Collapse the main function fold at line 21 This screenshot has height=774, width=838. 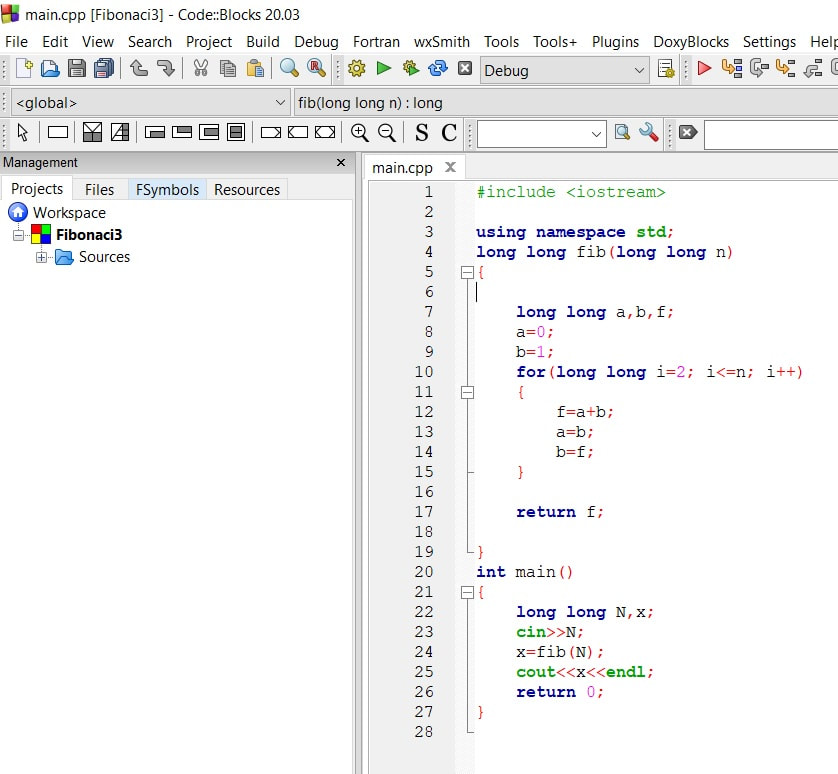tap(467, 592)
